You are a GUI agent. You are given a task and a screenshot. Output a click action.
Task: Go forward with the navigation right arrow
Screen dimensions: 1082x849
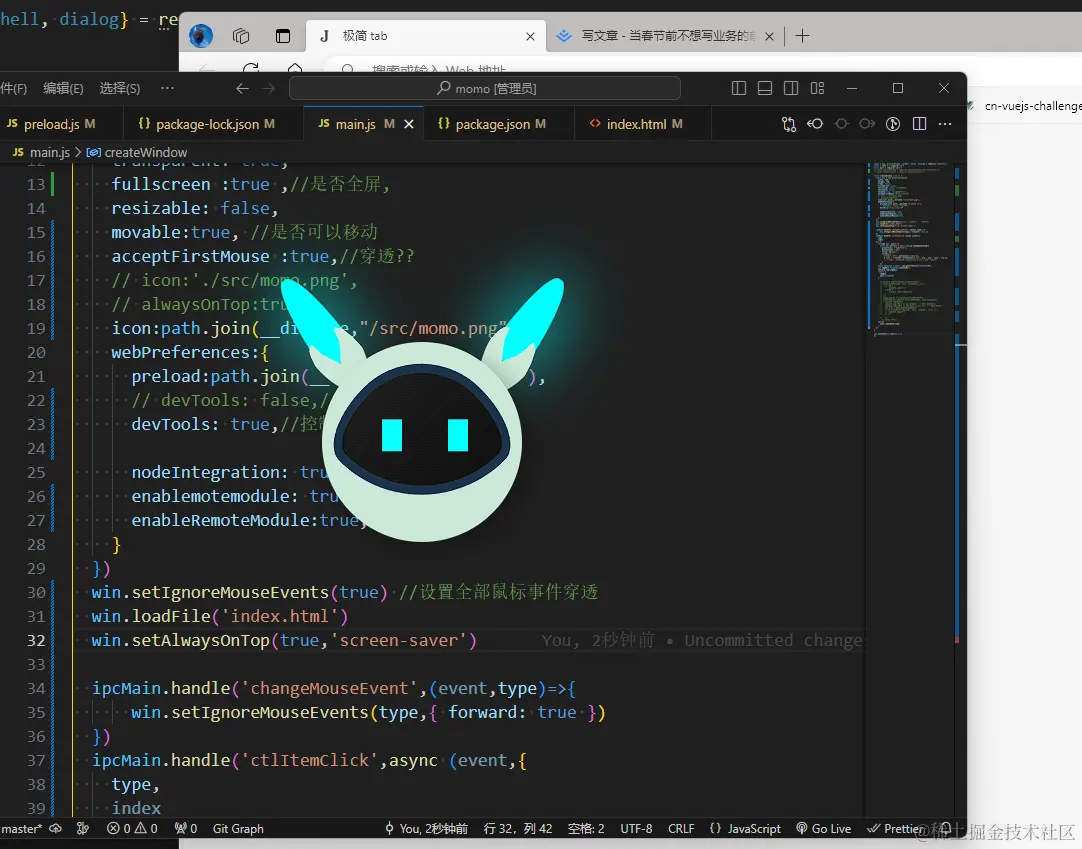268,88
